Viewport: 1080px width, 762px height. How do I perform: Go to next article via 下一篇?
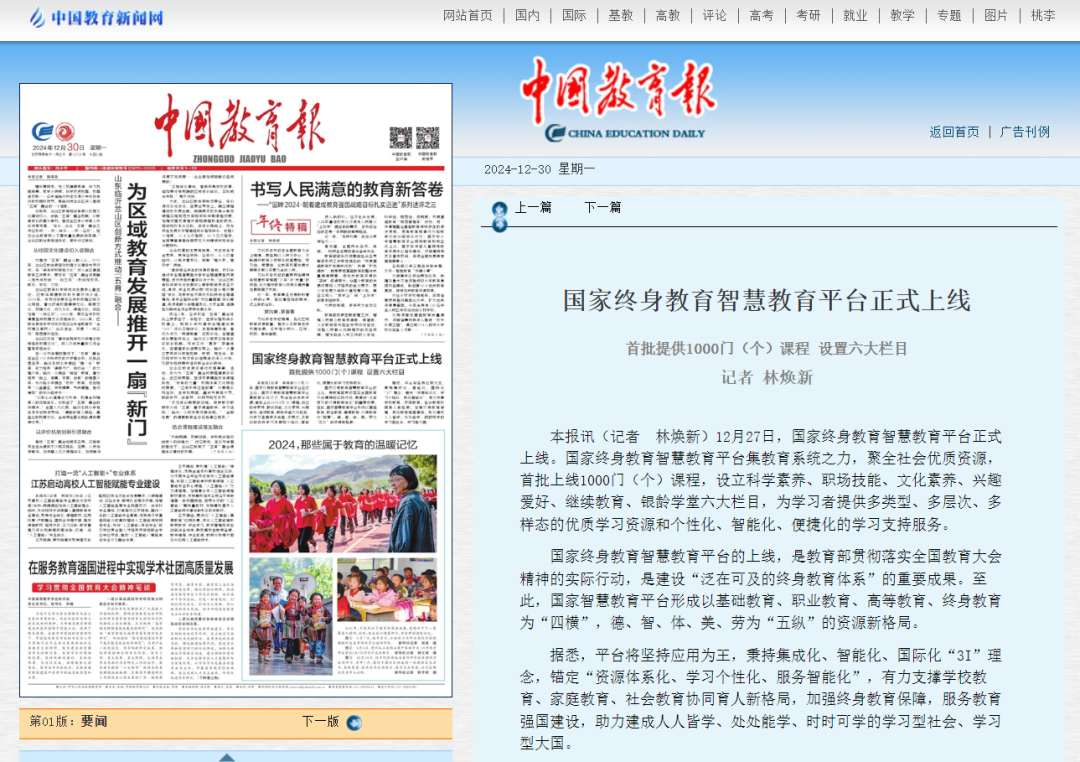602,207
